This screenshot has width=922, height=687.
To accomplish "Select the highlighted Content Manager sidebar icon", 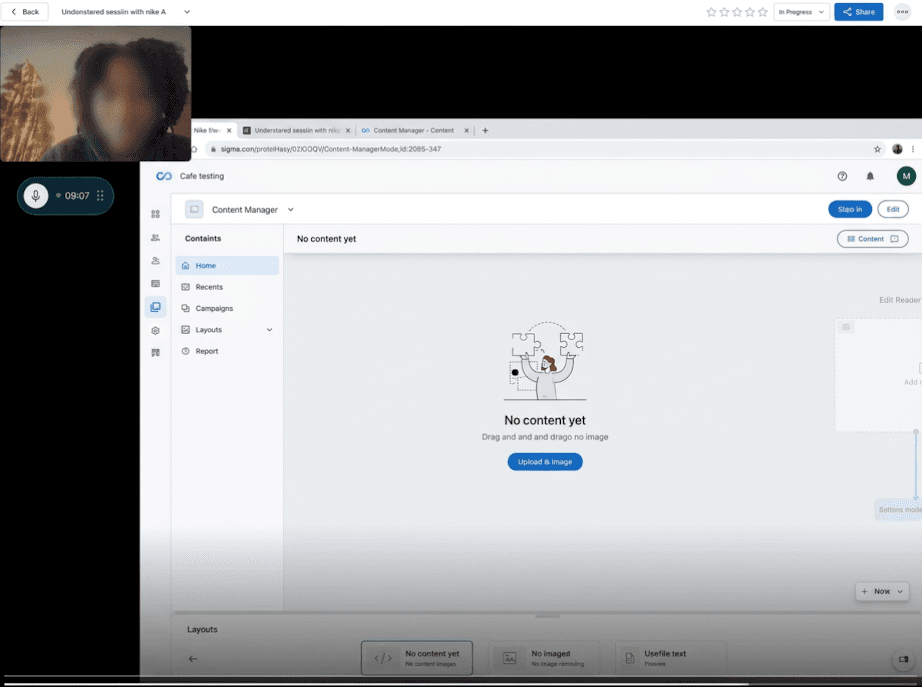I will [156, 307].
